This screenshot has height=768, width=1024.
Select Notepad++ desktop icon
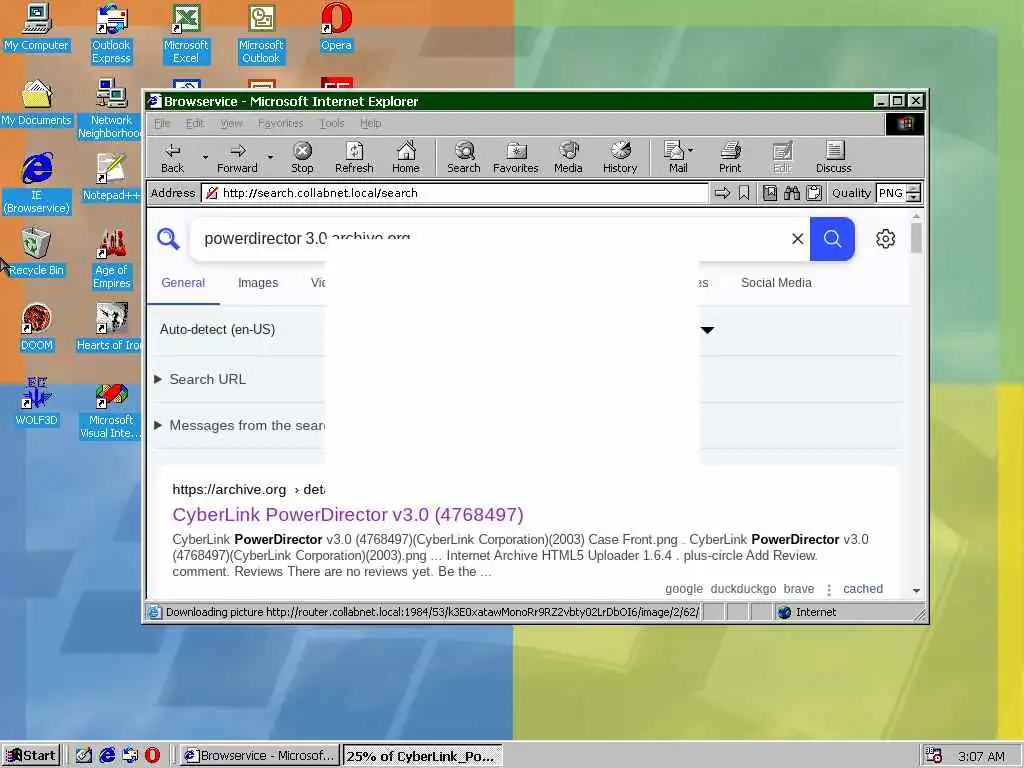(x=111, y=177)
